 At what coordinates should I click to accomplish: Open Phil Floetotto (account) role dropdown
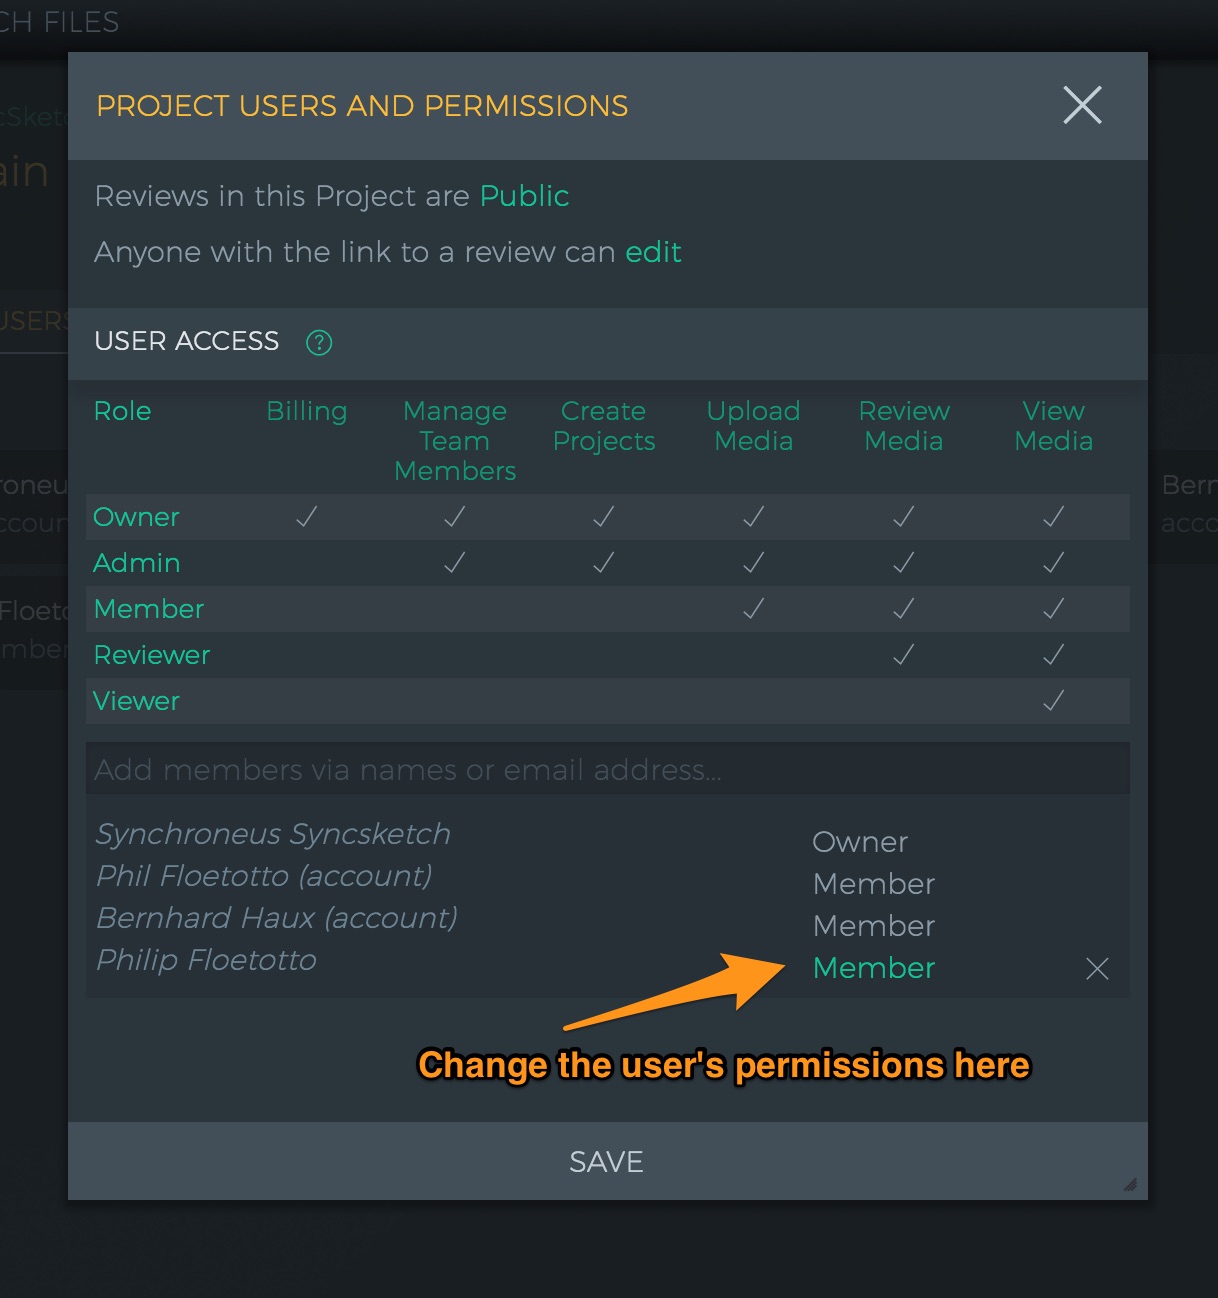[874, 884]
